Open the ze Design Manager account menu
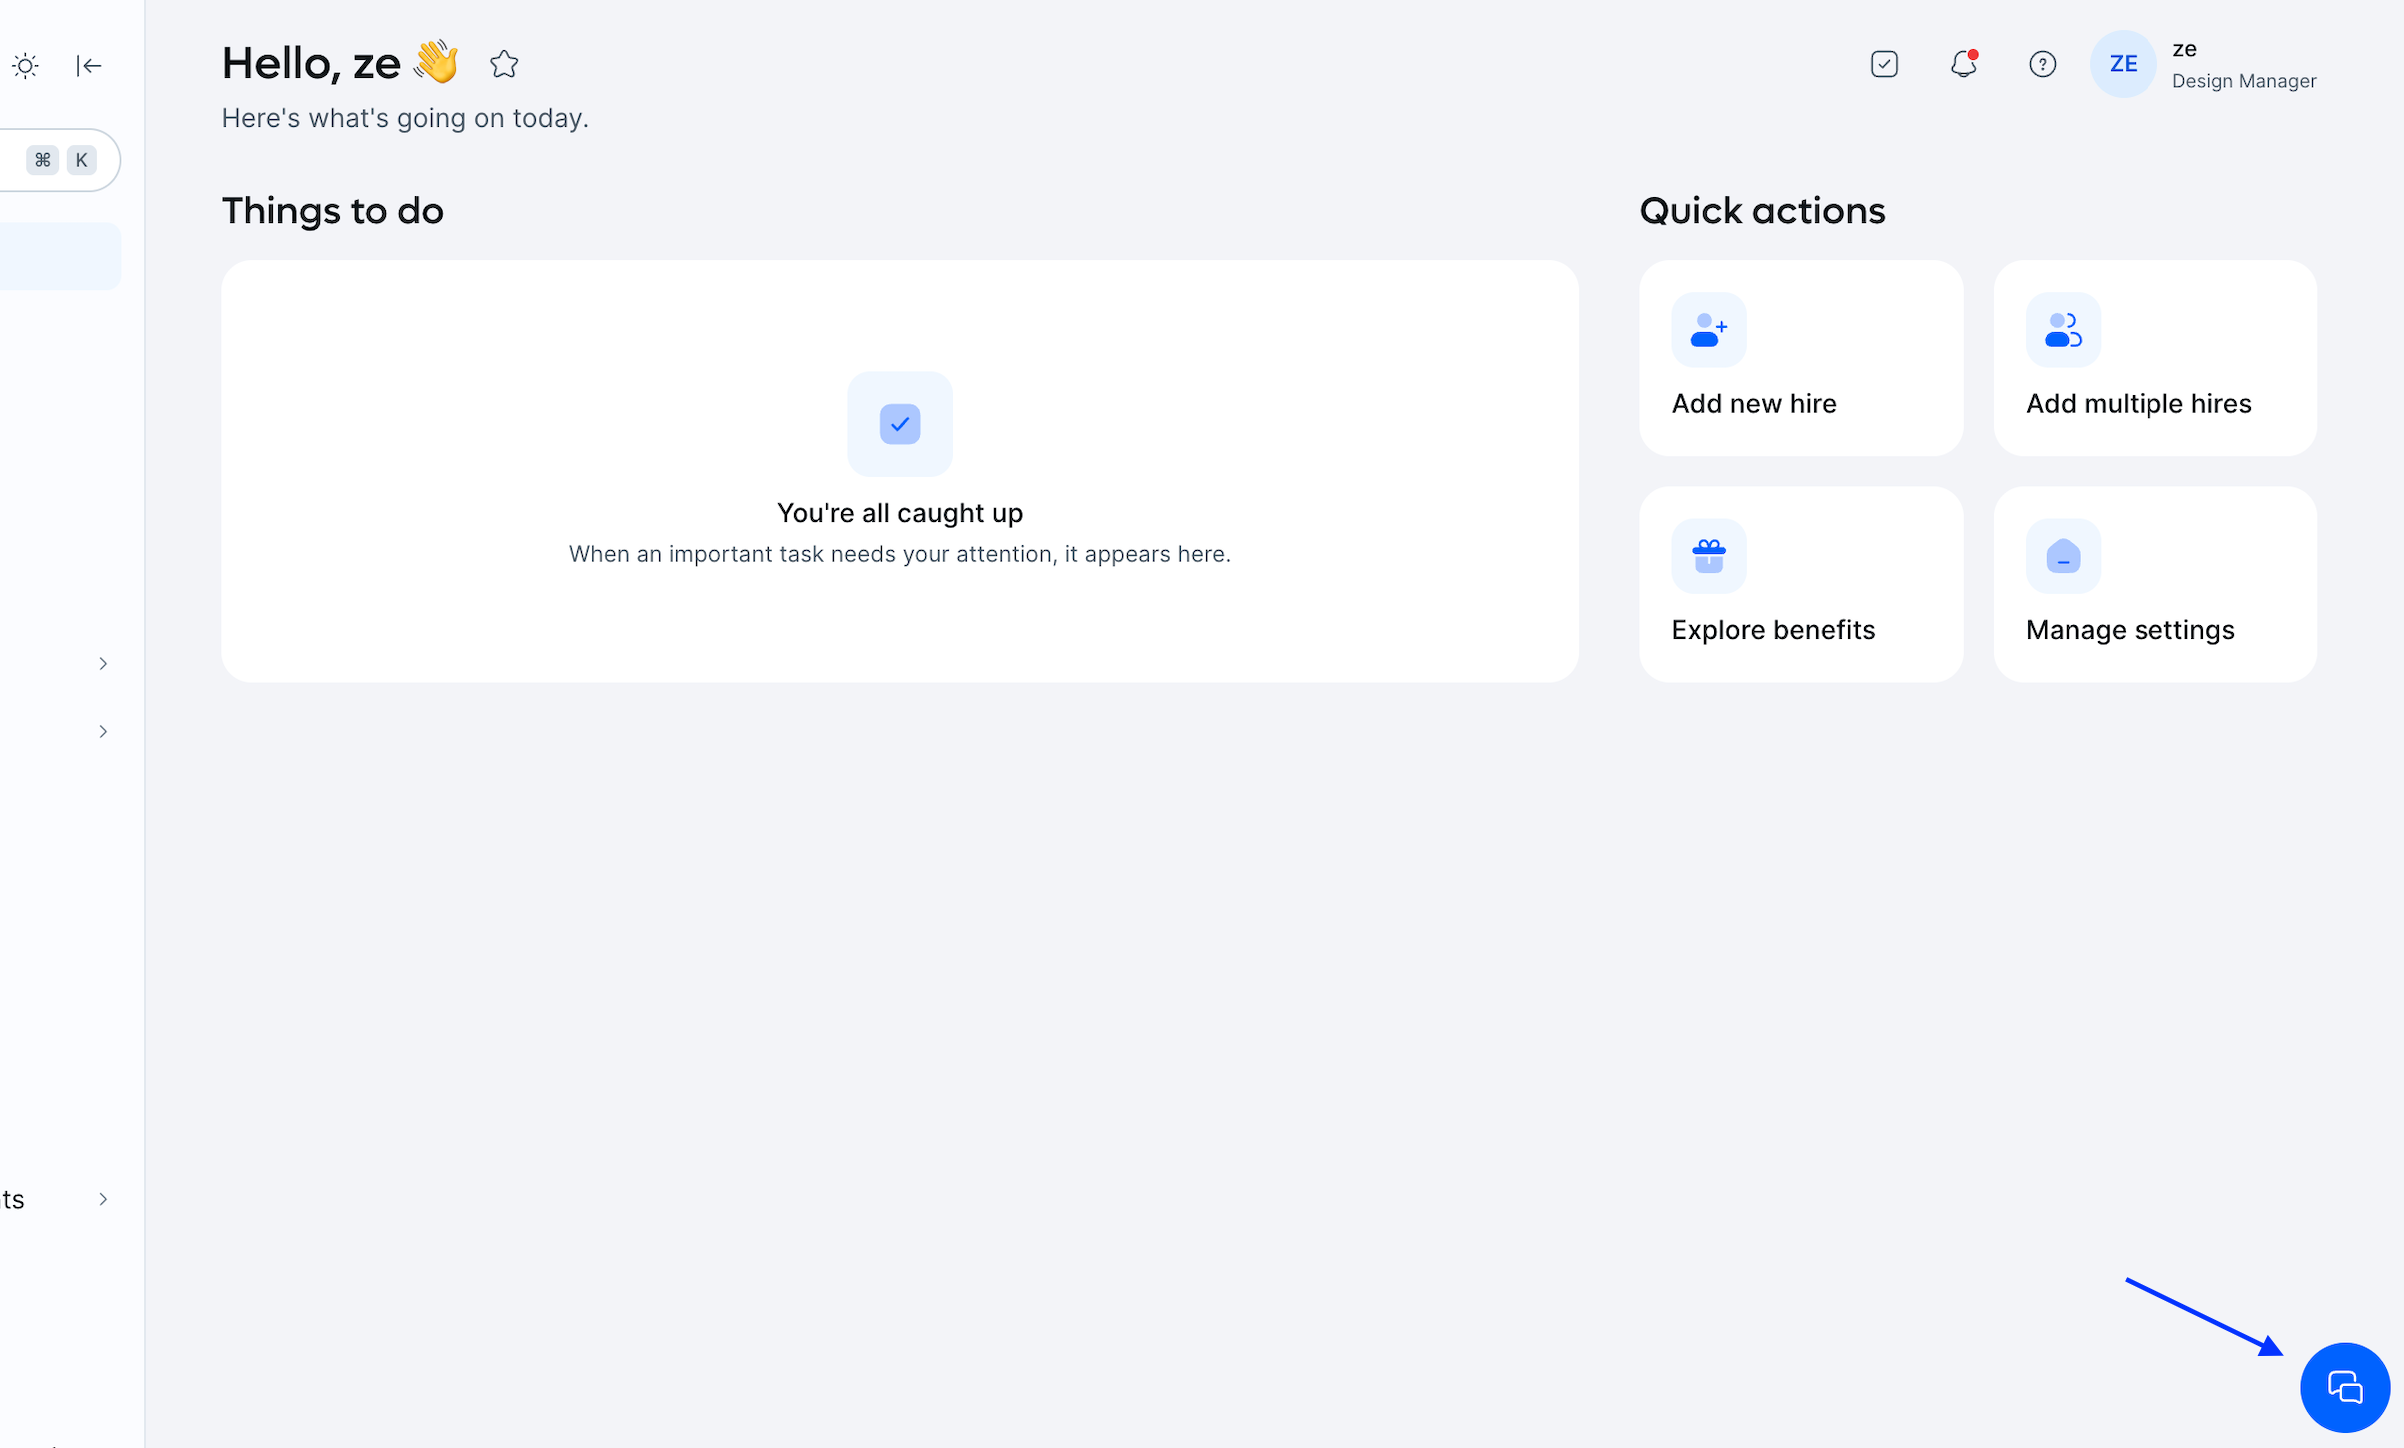2404x1448 pixels. [x=2243, y=66]
